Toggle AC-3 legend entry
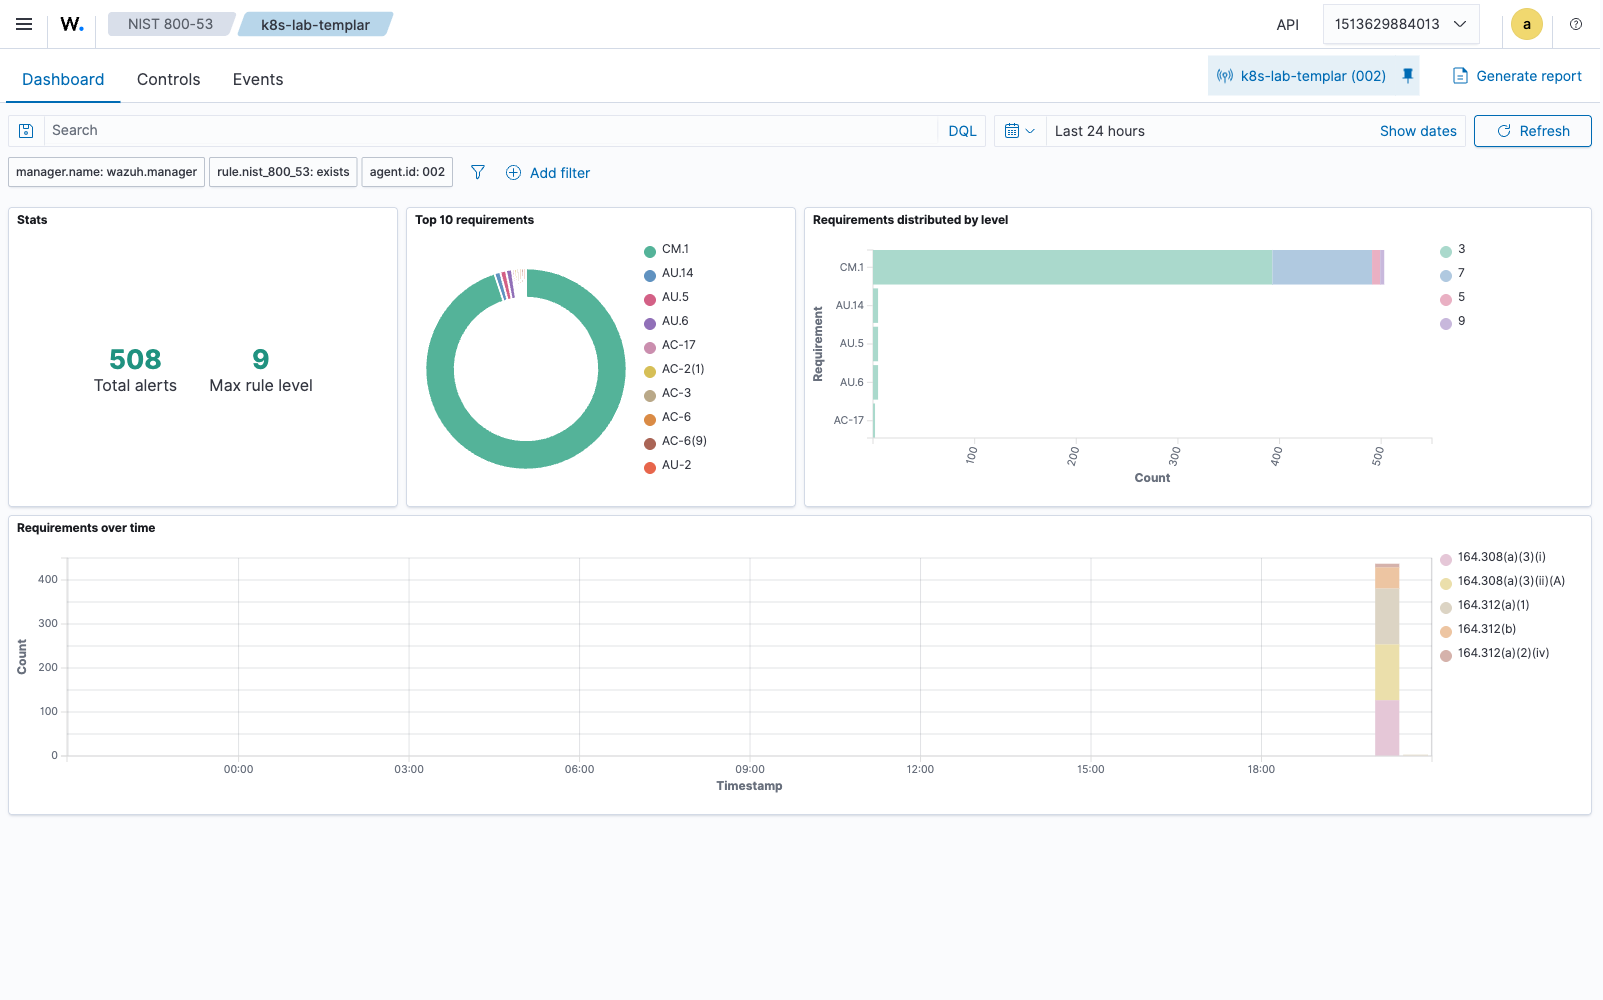This screenshot has width=1603, height=1000. click(x=667, y=393)
